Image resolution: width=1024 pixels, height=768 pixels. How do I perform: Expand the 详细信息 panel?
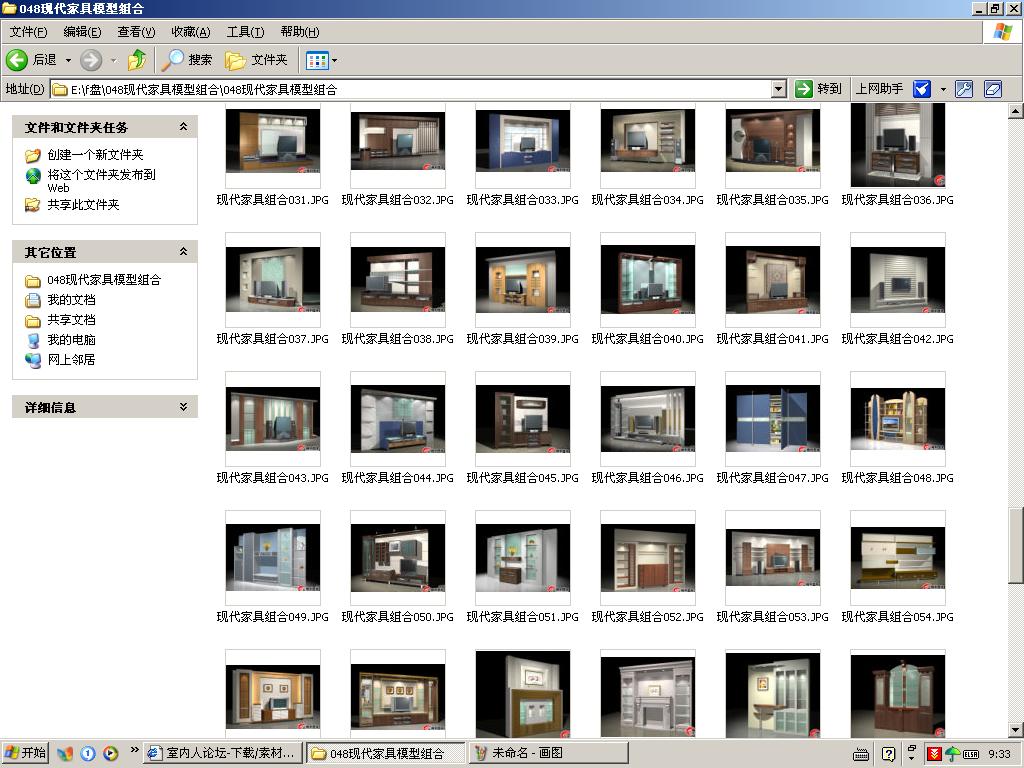click(x=184, y=407)
